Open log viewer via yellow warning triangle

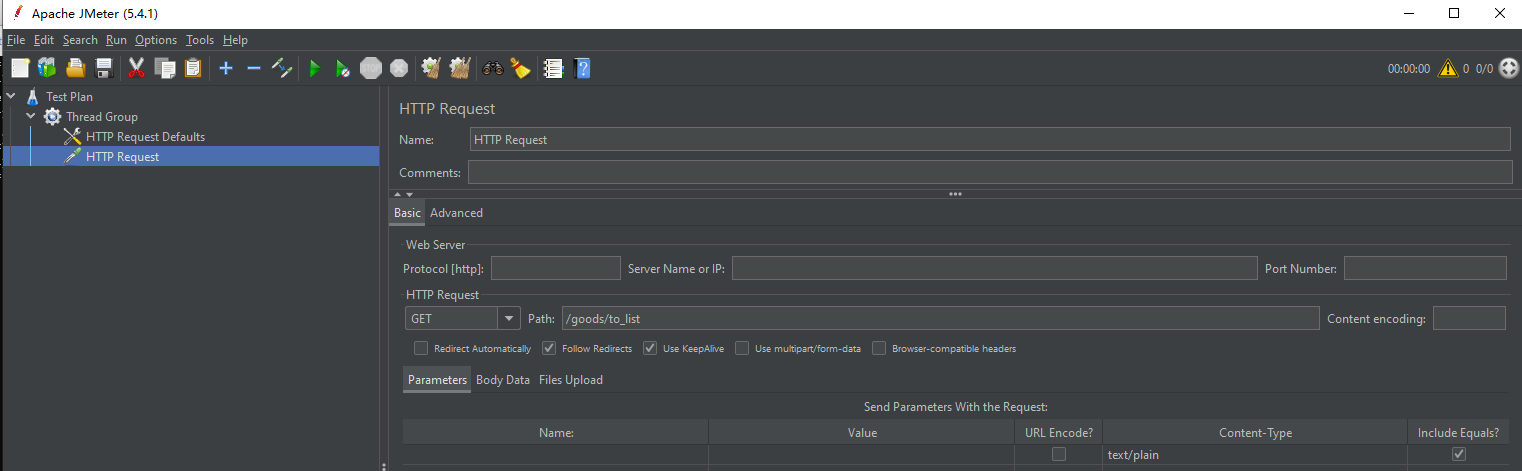pyautogui.click(x=1447, y=68)
